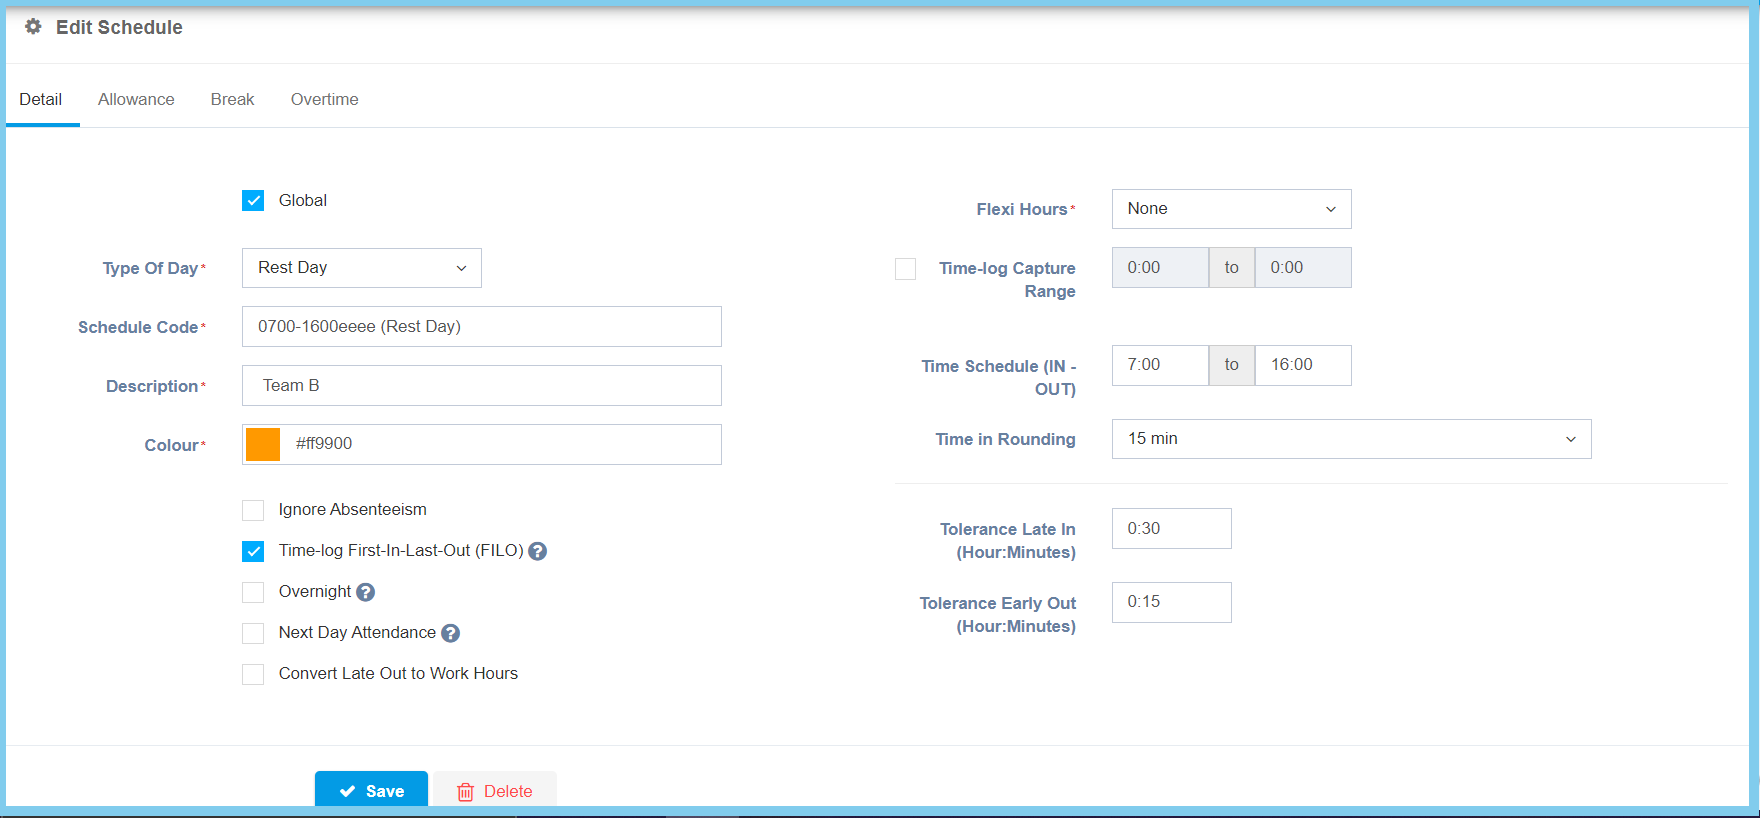Click the orange colour swatch
Screen dimensions: 1760x818
[263, 444]
